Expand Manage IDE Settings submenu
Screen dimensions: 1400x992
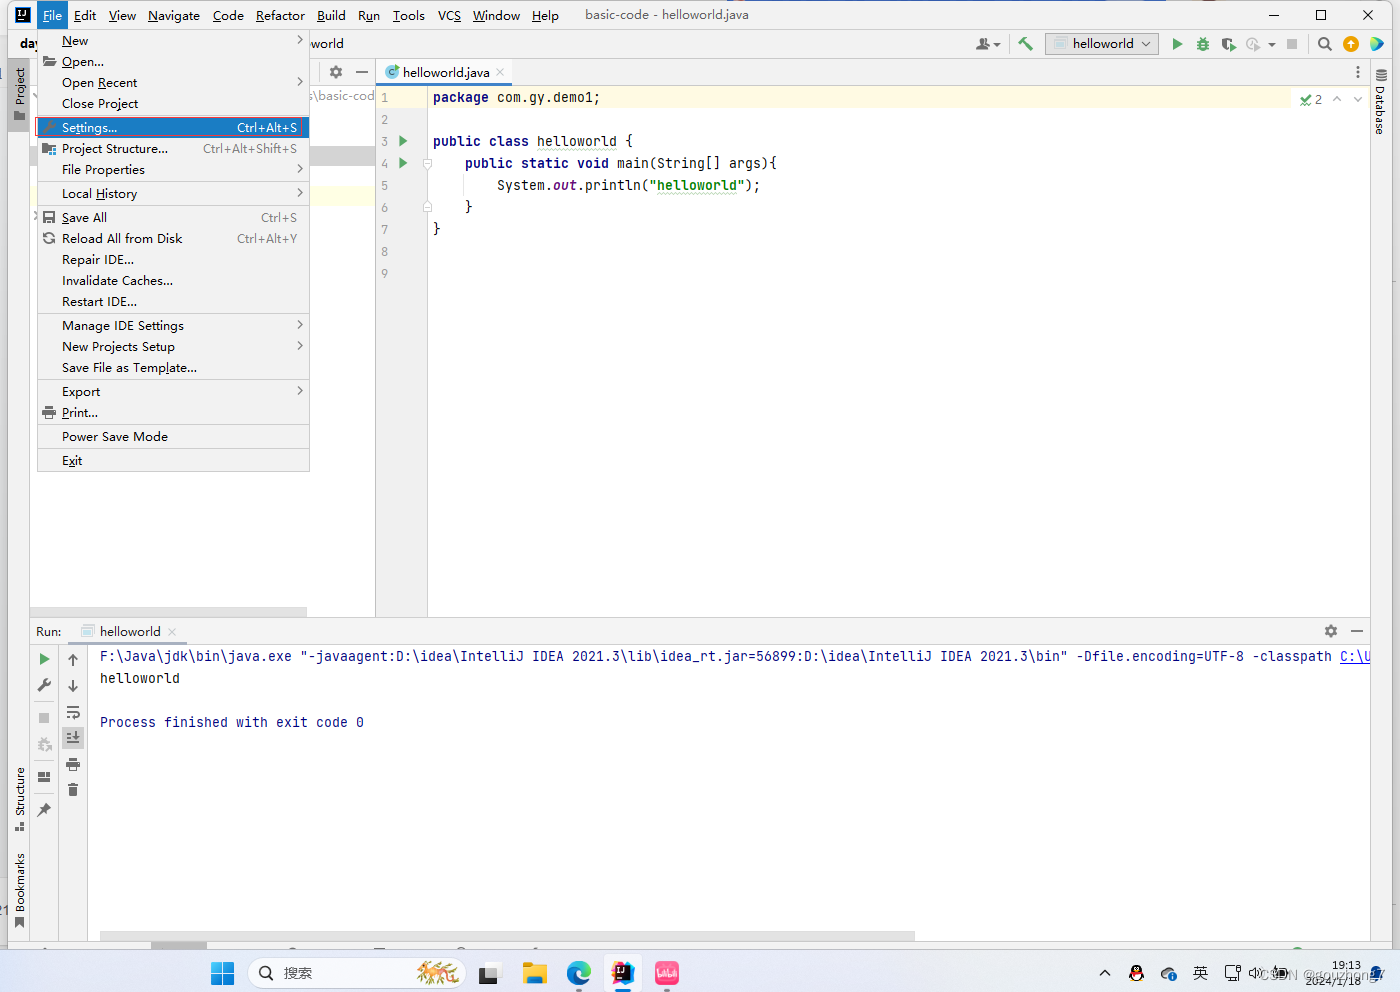pyautogui.click(x=300, y=325)
